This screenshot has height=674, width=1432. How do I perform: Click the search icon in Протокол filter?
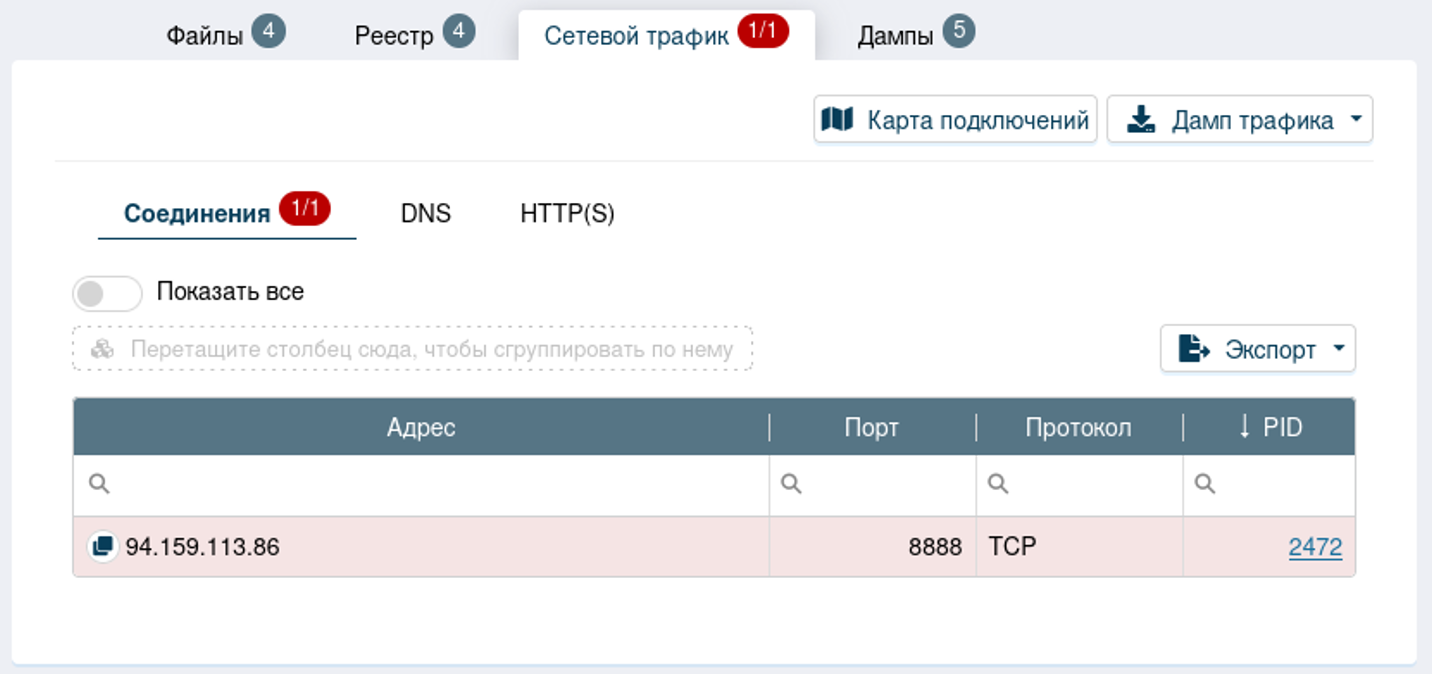(x=998, y=485)
